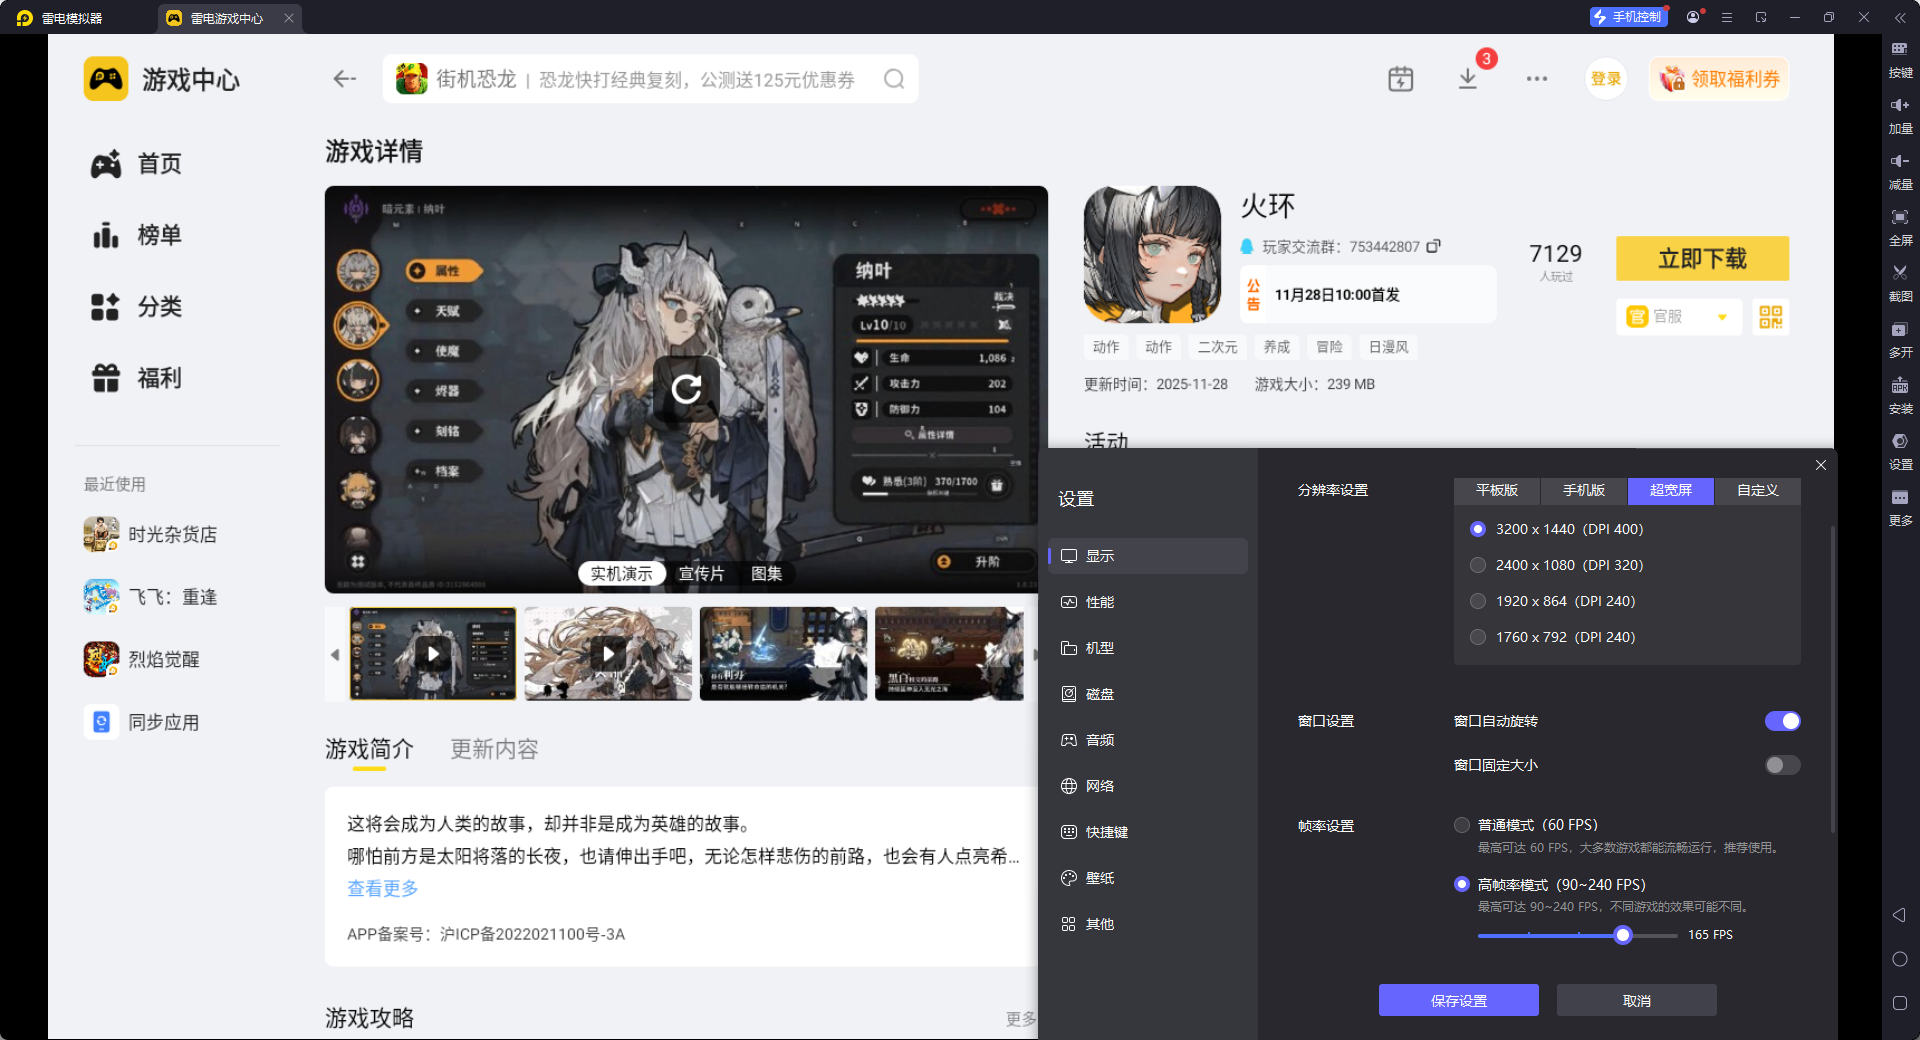Viewport: 1920px width, 1040px height.
Task: Select the 性能 settings category
Action: (x=1100, y=602)
